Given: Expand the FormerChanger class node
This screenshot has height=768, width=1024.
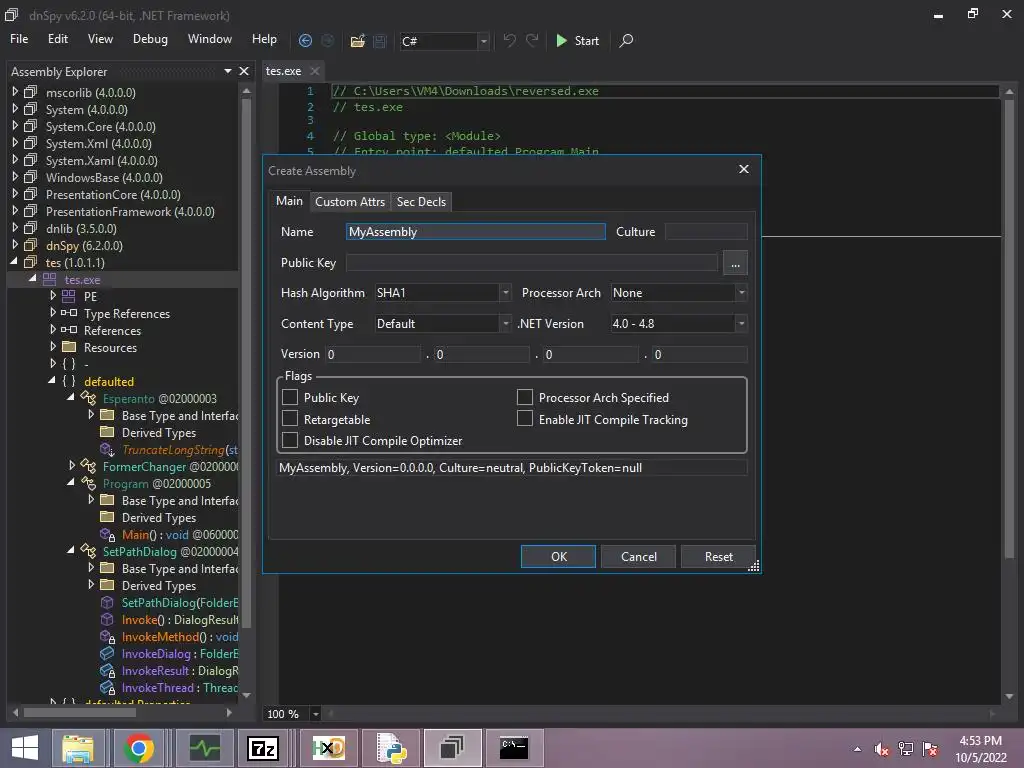Looking at the screenshot, I should (x=72, y=466).
